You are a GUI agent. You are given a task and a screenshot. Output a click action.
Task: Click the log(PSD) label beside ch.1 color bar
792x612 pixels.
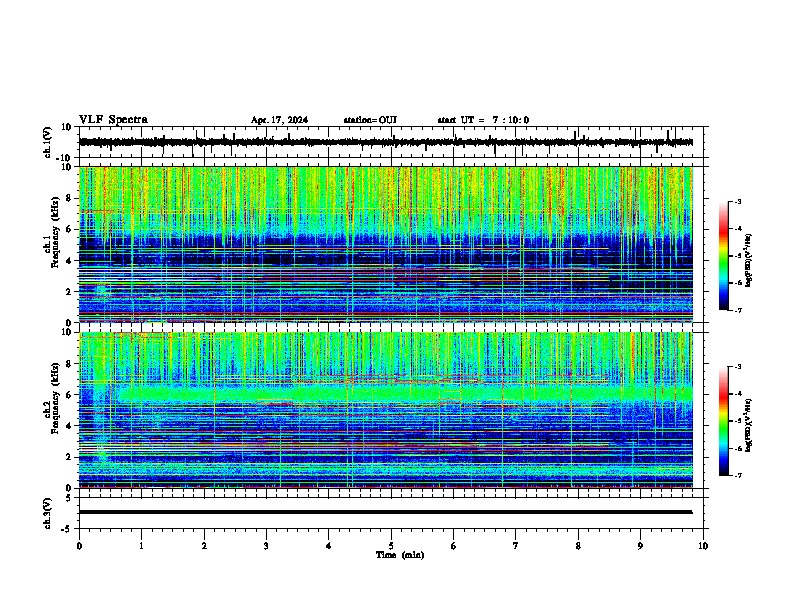click(x=749, y=260)
